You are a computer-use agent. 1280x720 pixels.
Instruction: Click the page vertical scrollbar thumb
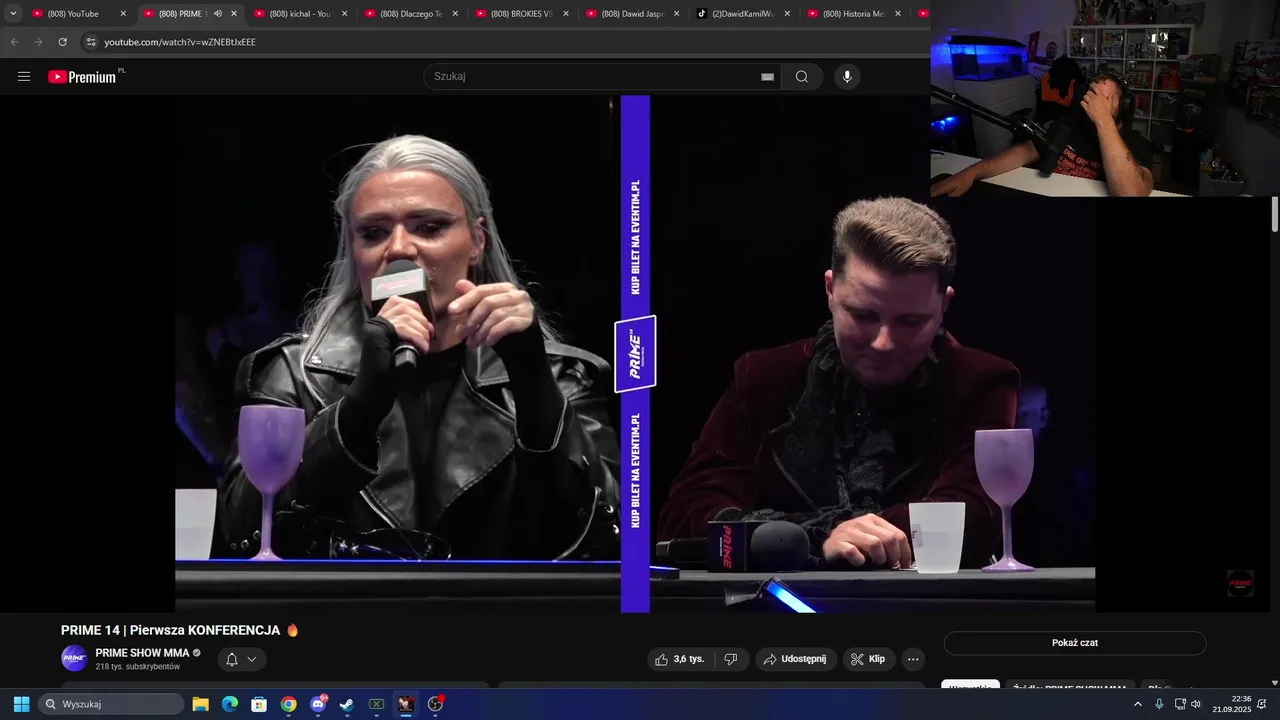coord(1275,214)
